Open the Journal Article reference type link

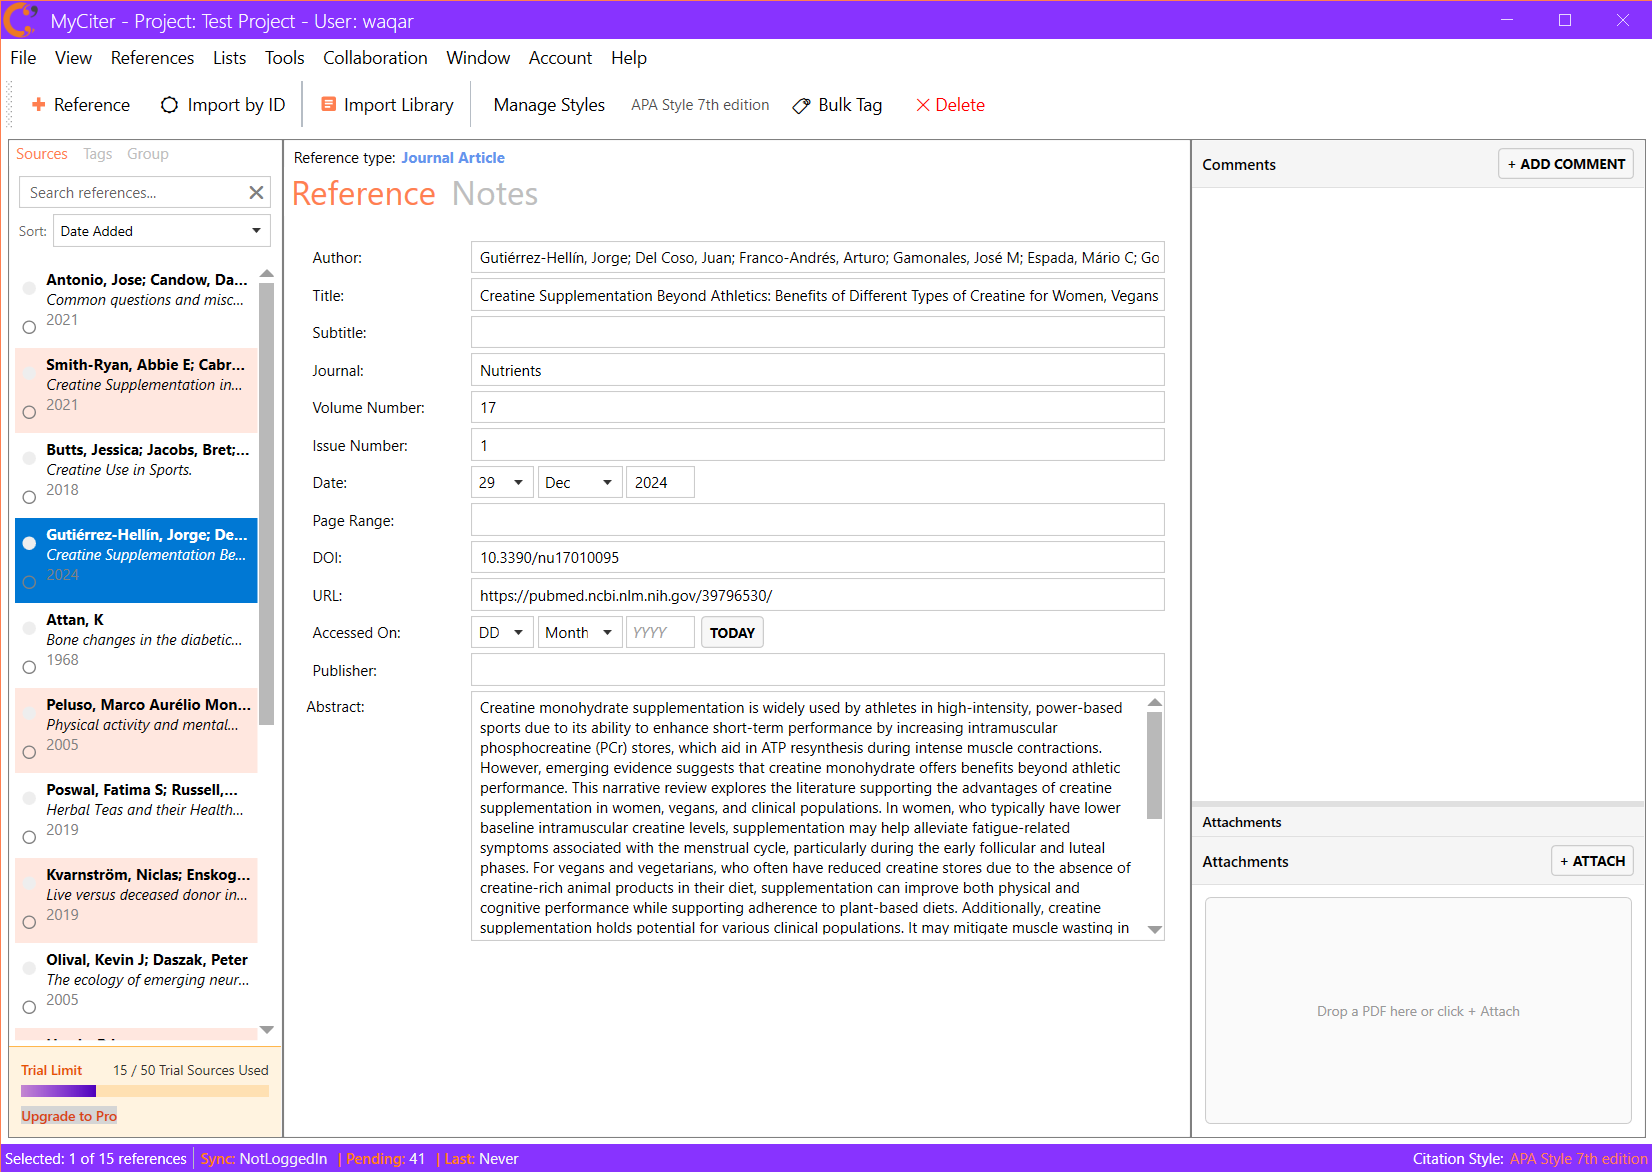coord(453,158)
